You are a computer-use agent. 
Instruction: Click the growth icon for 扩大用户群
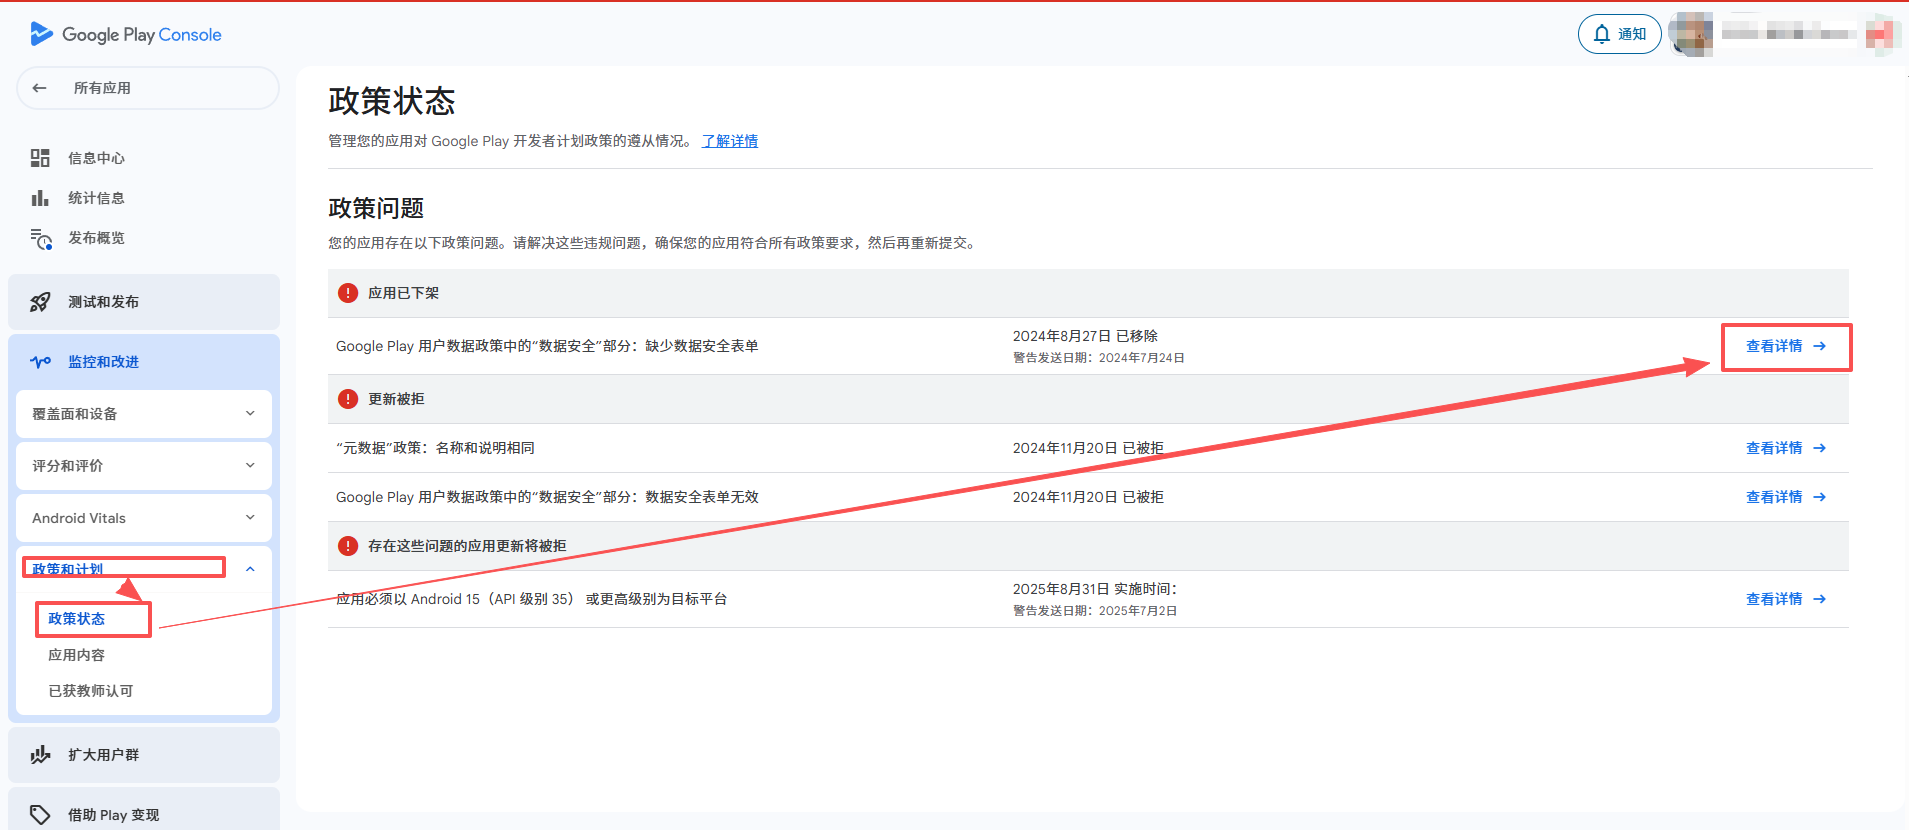click(x=40, y=755)
